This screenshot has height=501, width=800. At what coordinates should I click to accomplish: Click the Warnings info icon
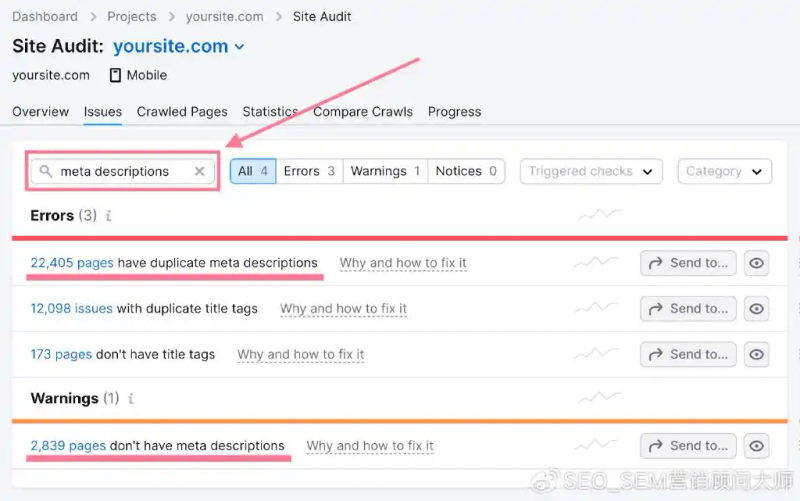(130, 399)
